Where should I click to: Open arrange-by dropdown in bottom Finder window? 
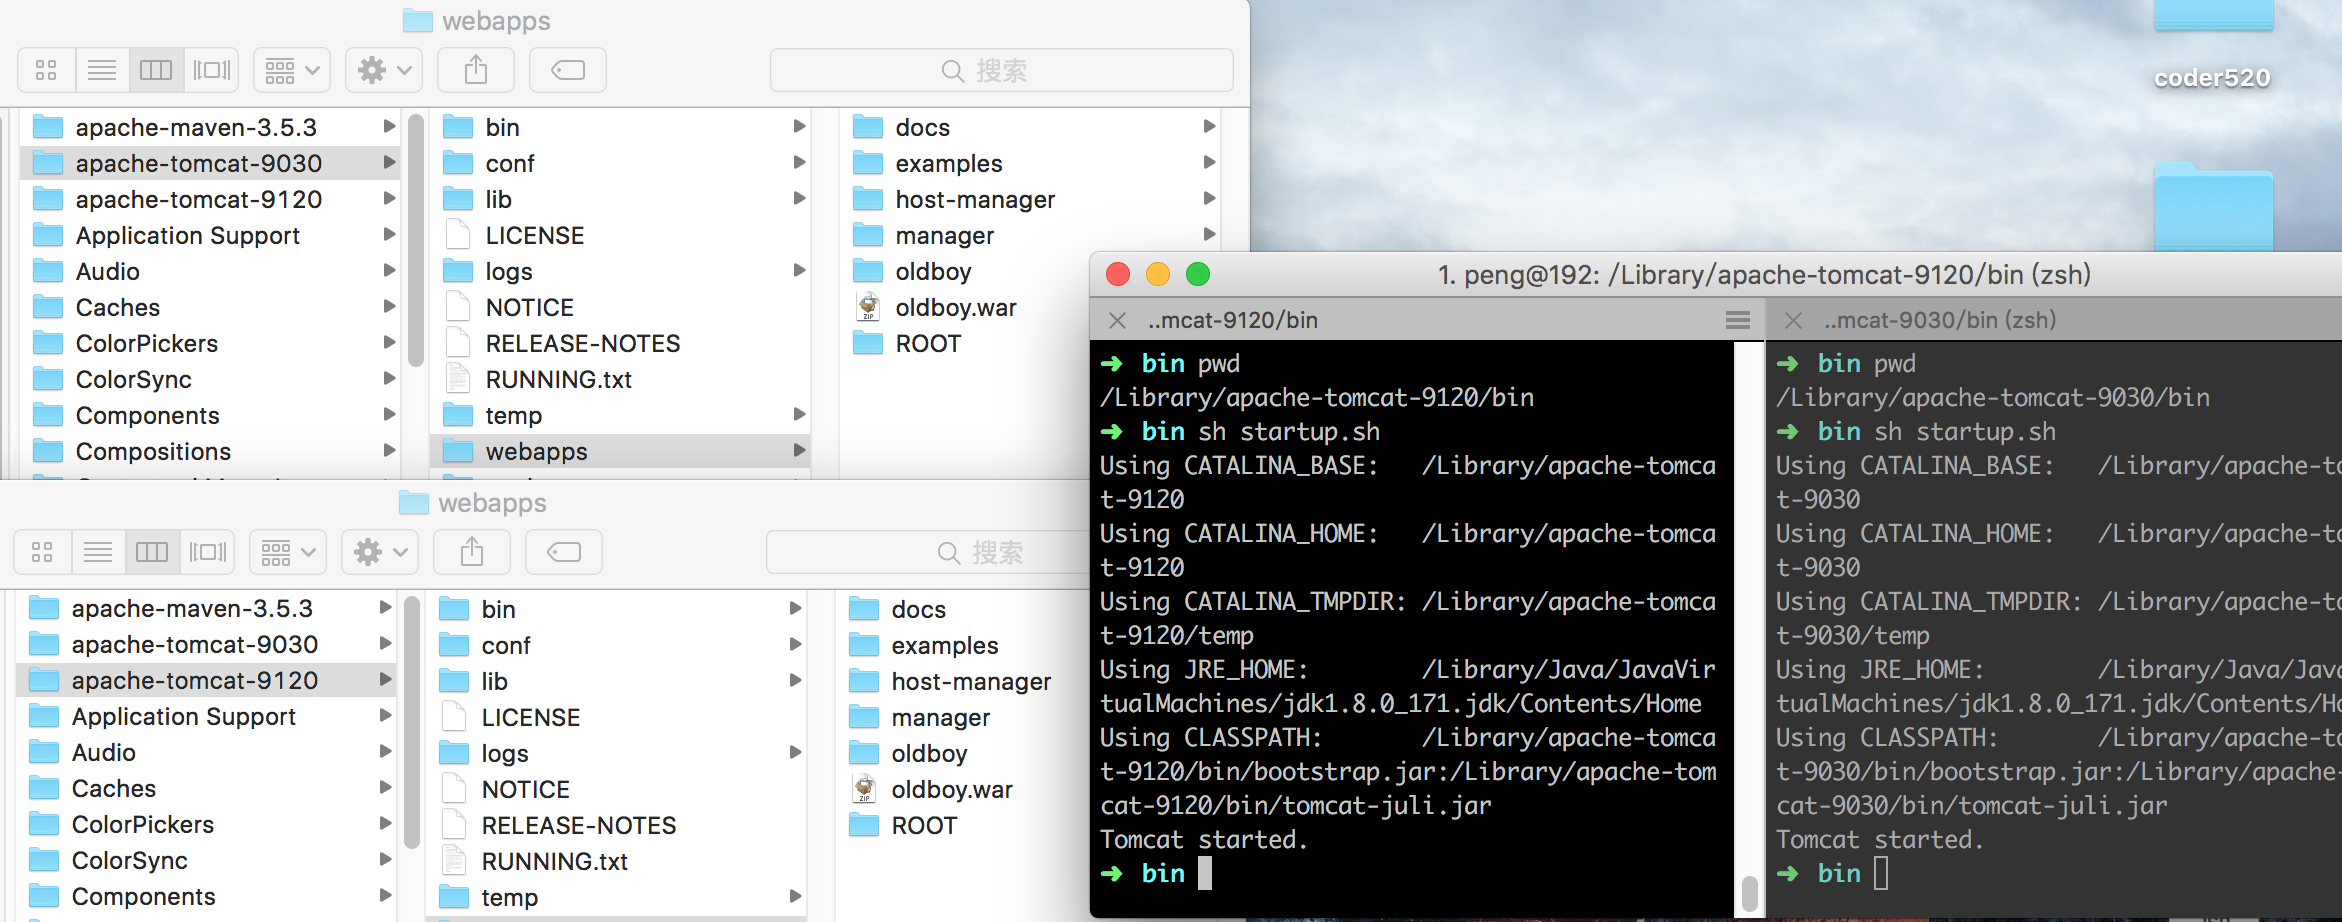pyautogui.click(x=288, y=552)
